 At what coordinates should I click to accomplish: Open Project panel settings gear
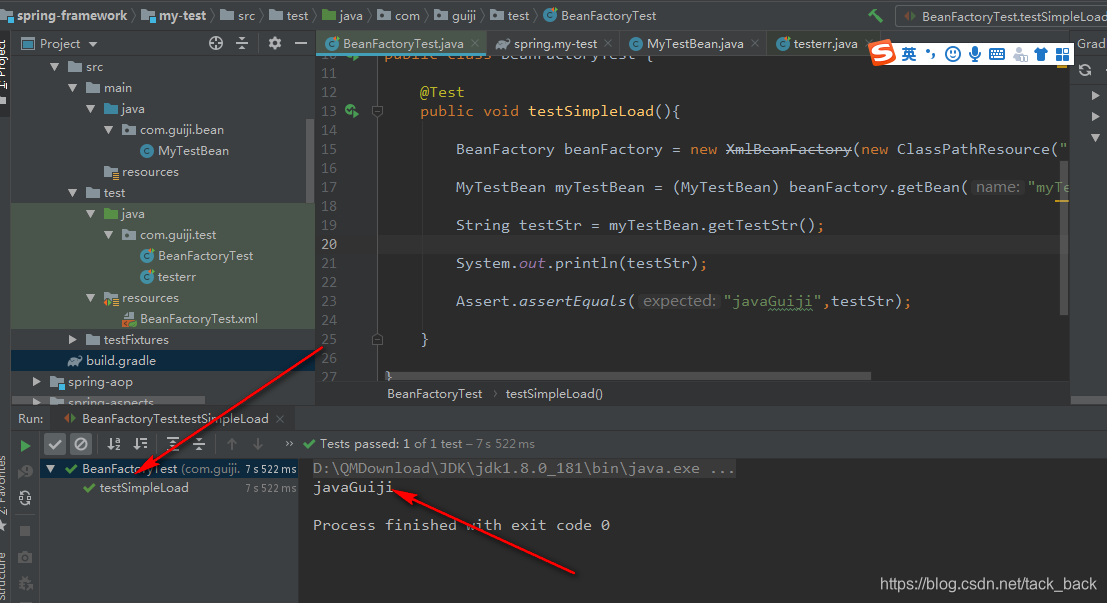[275, 43]
